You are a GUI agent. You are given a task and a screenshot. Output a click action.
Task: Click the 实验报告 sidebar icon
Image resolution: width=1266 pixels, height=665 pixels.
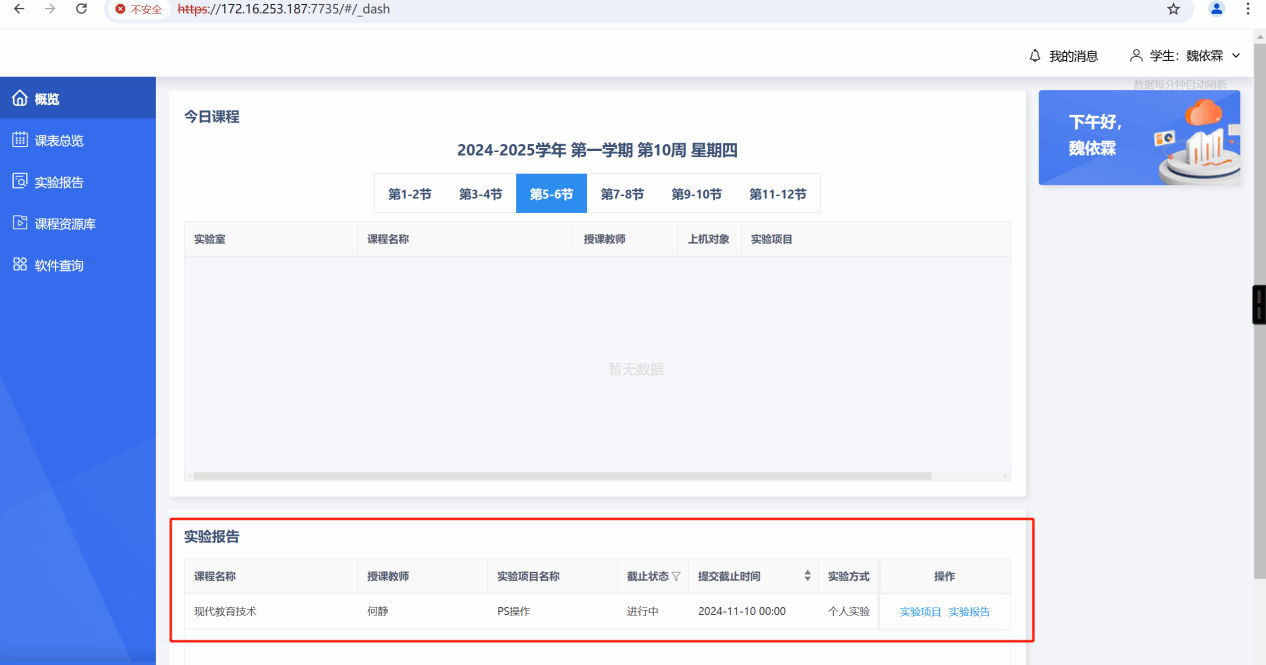tap(20, 182)
